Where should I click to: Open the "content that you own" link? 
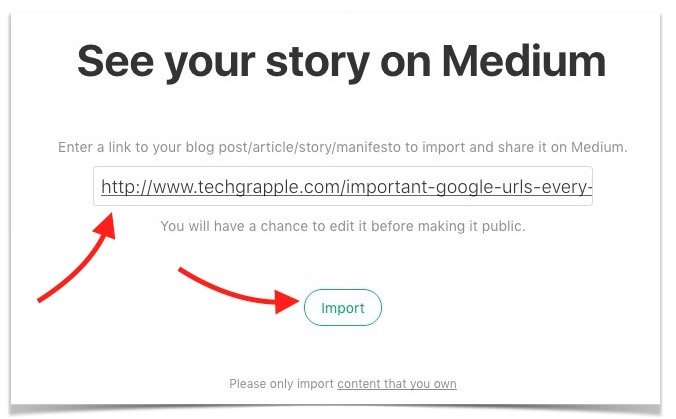point(397,383)
